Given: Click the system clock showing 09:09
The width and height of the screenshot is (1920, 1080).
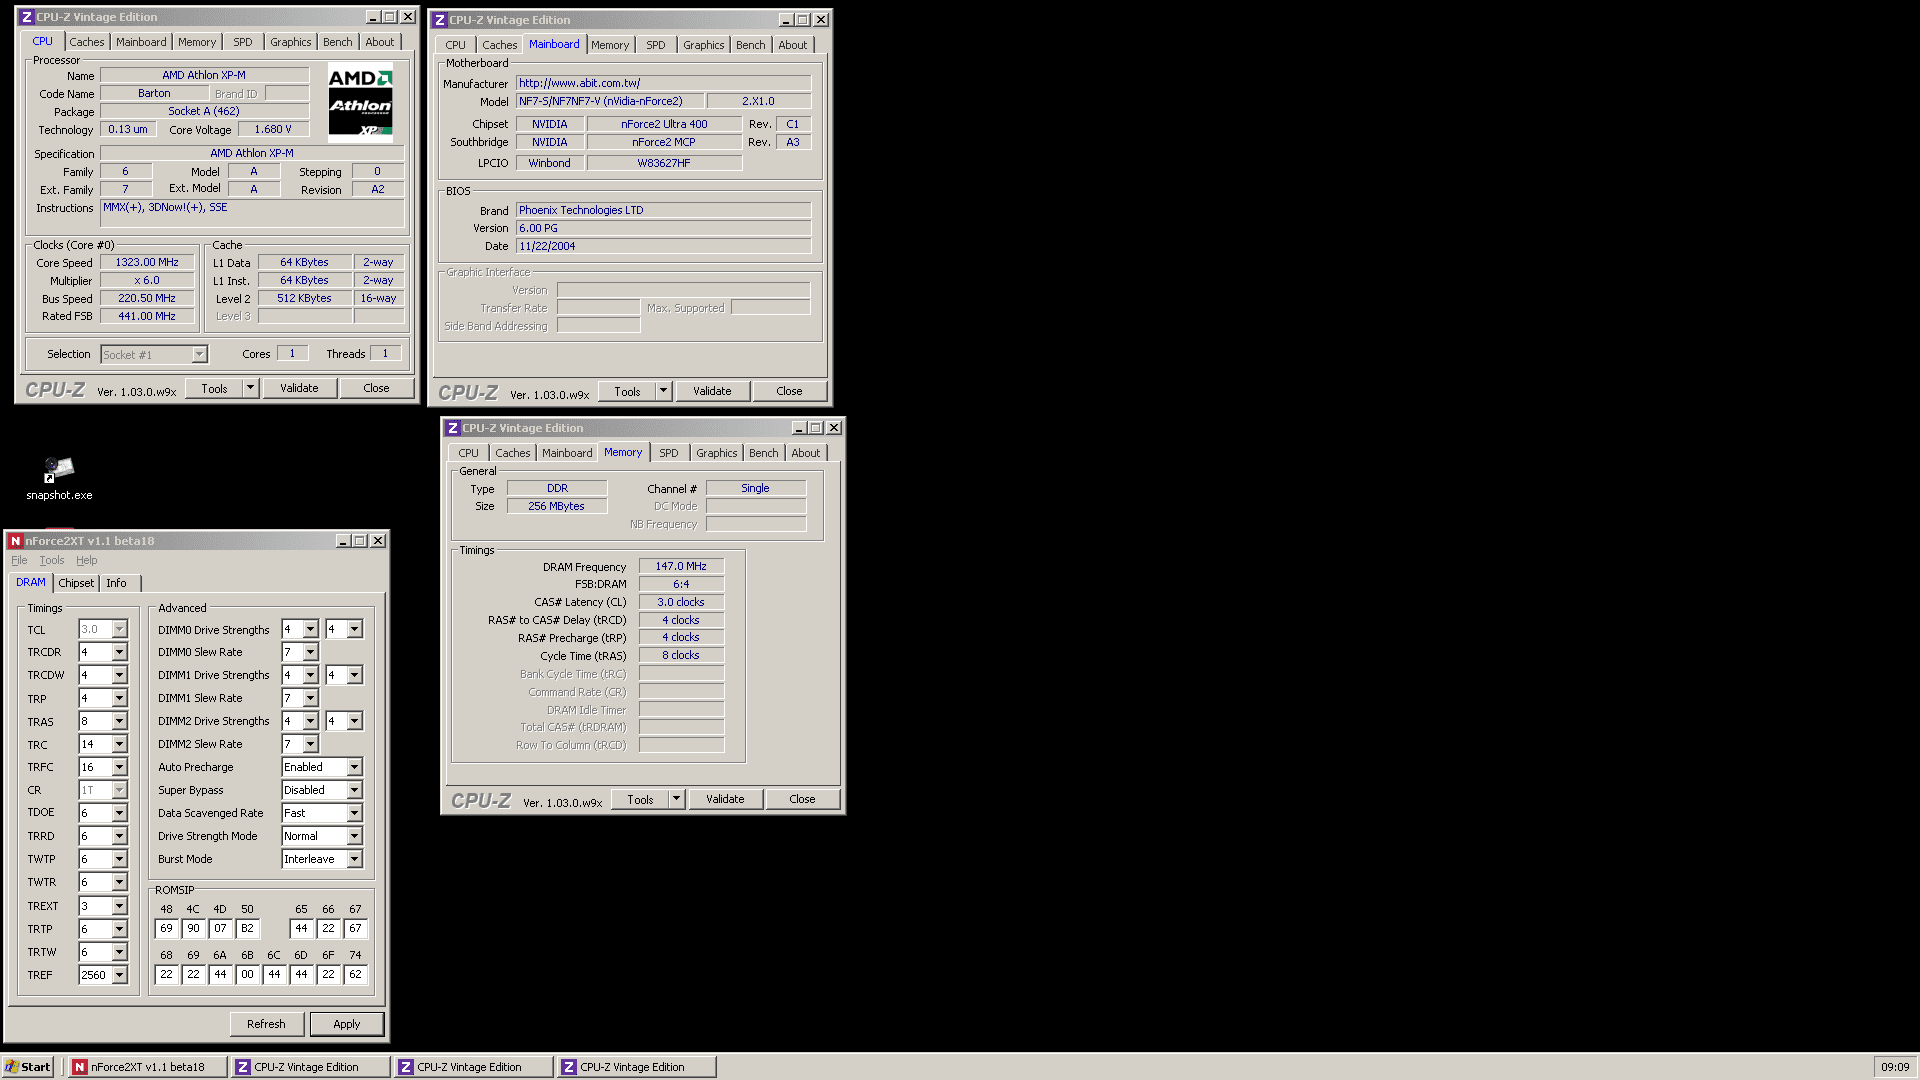Looking at the screenshot, I should point(1895,1067).
